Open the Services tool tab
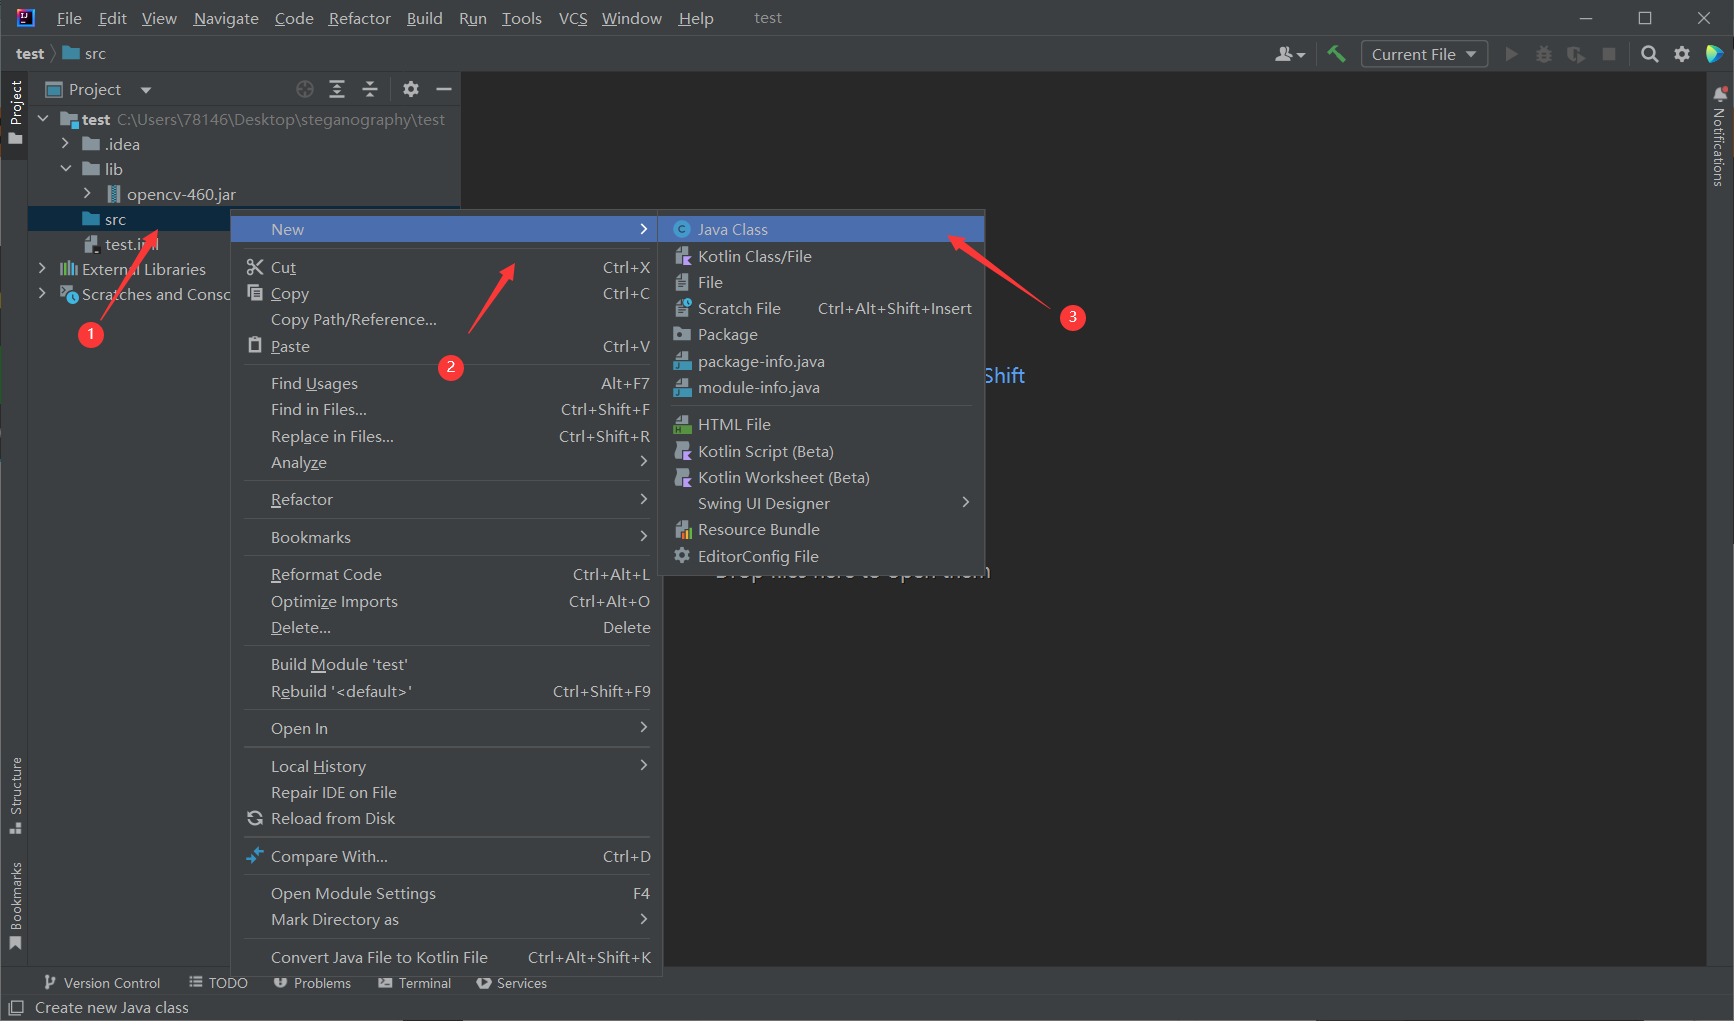This screenshot has height=1021, width=1734. 511,983
